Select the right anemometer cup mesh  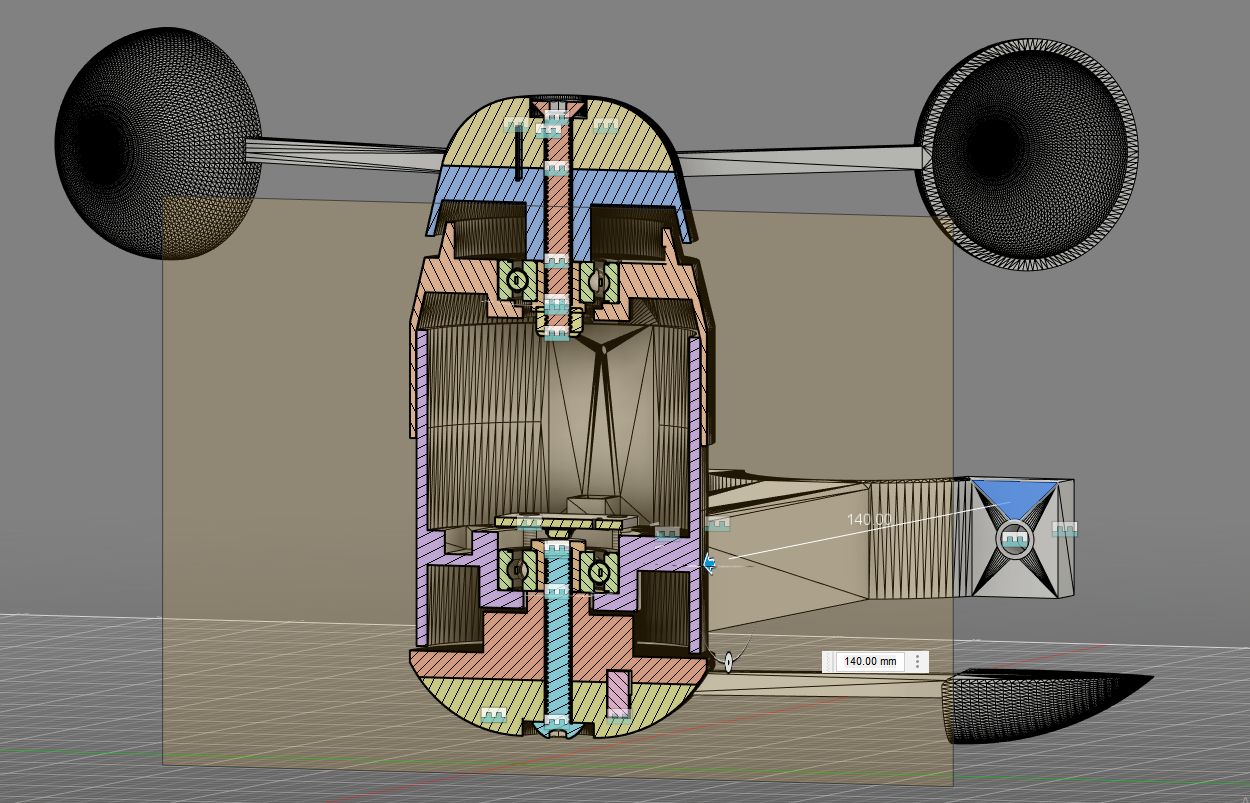[1027, 154]
